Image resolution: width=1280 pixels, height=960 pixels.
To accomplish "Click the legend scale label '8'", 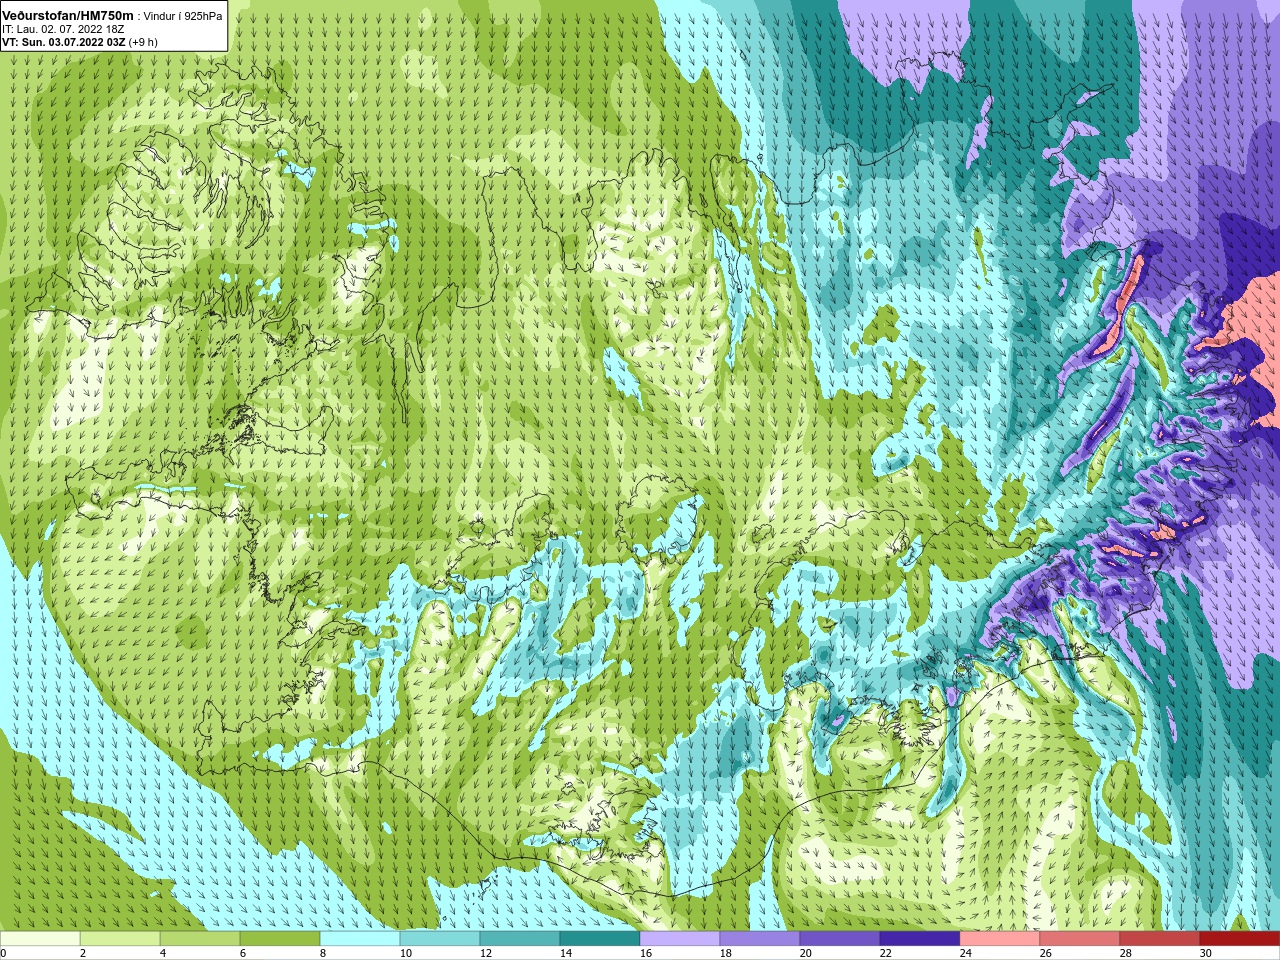I will [323, 953].
